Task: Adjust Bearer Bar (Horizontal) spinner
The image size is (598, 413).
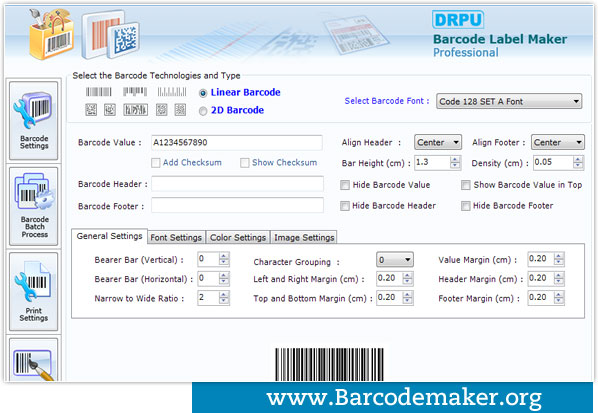Action: coord(224,279)
